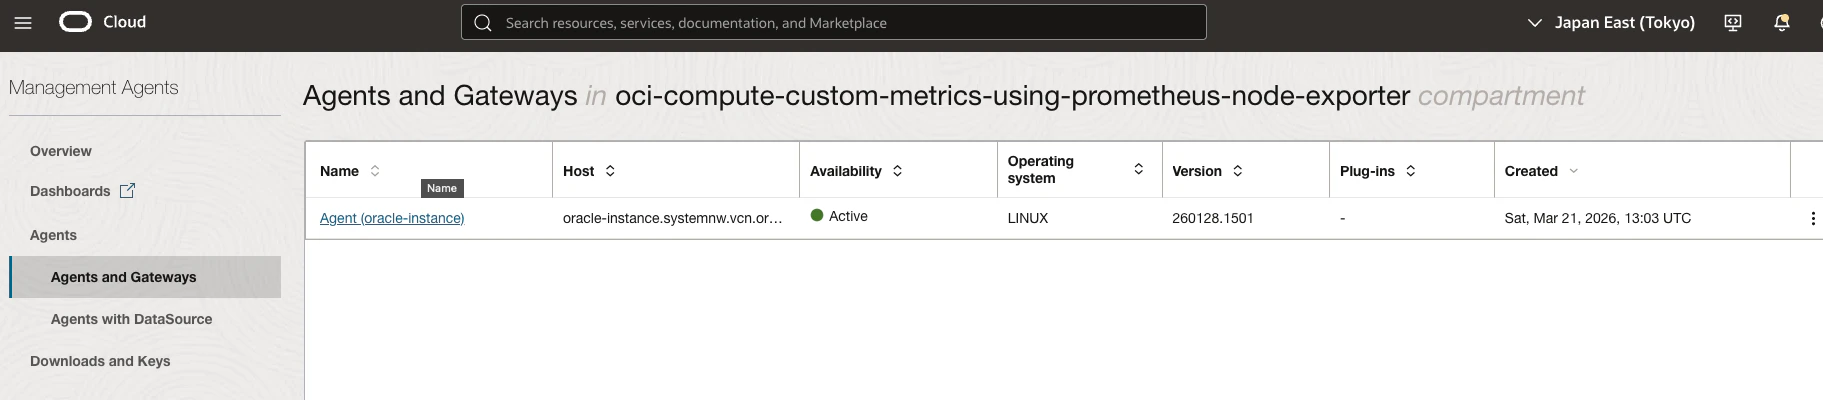The height and width of the screenshot is (400, 1823).
Task: Click the Name column header label
Action: point(339,171)
